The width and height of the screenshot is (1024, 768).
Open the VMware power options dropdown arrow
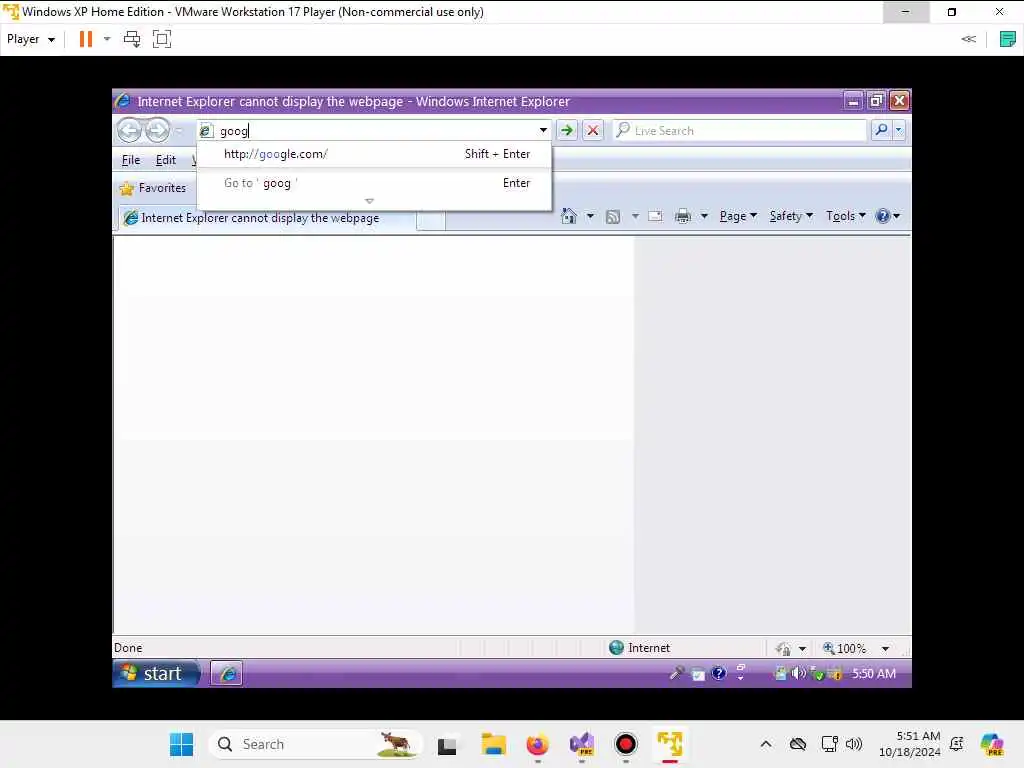click(x=107, y=39)
